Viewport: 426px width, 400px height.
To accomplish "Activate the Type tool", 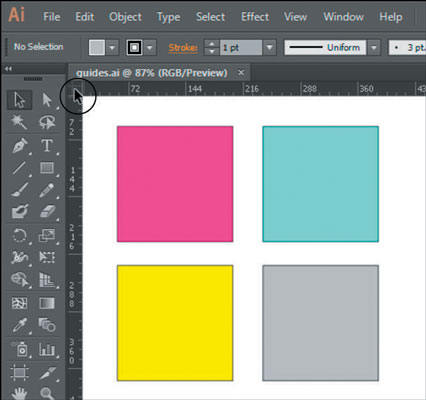I will 47,146.
